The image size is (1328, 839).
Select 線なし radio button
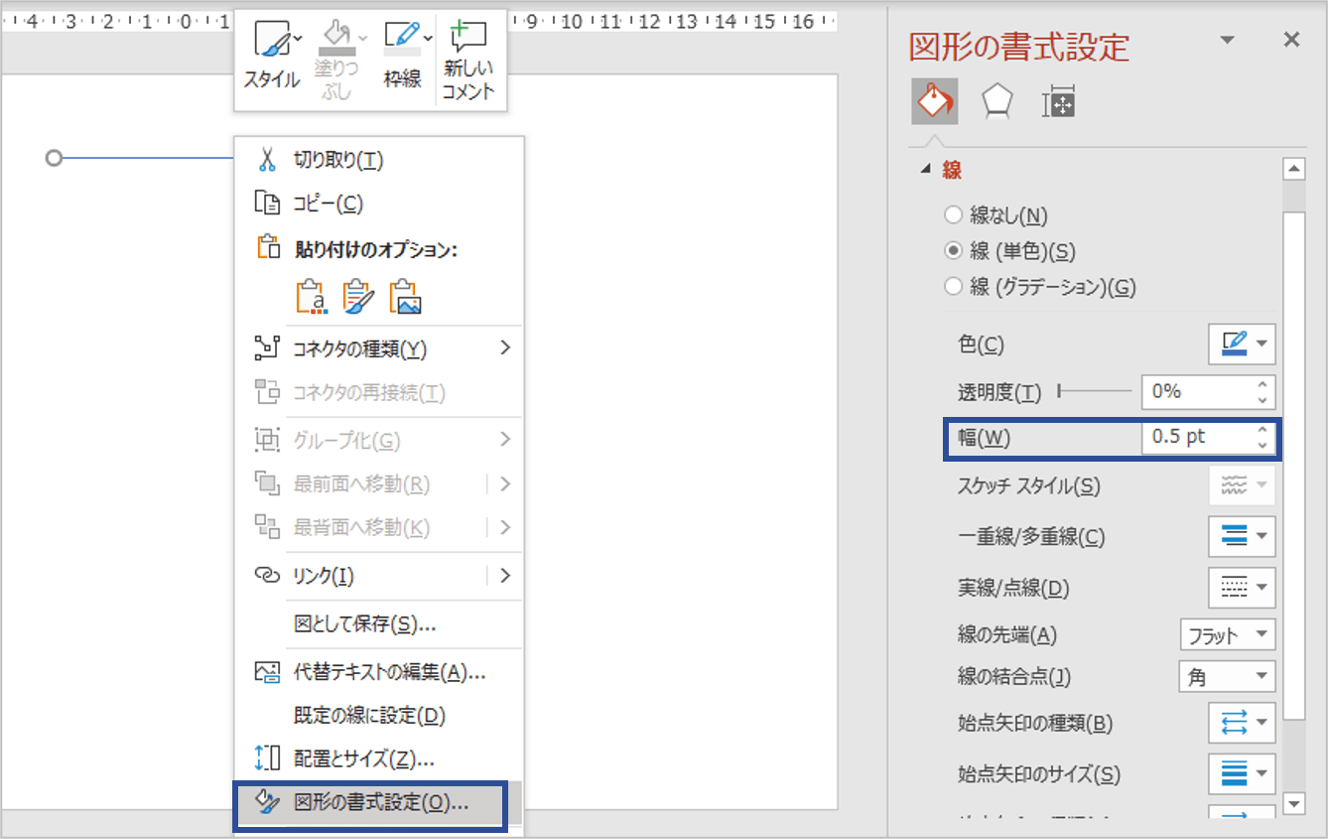tap(953, 215)
